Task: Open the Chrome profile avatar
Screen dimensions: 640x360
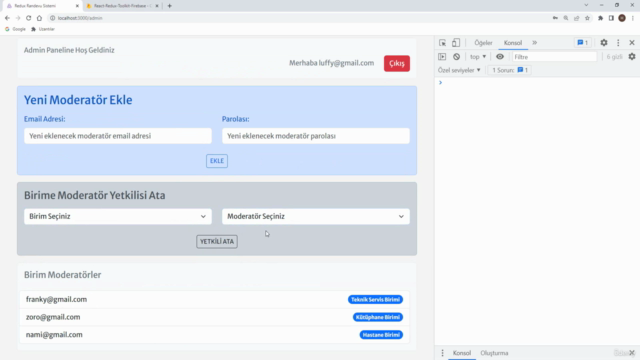Action: (x=622, y=18)
